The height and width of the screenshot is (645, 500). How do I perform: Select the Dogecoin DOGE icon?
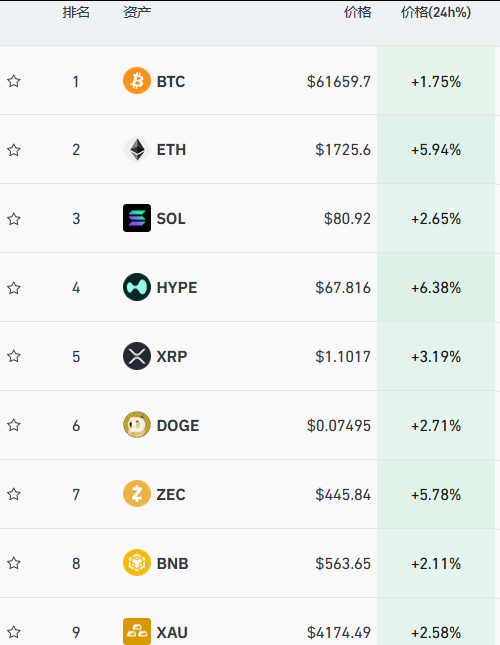137,425
